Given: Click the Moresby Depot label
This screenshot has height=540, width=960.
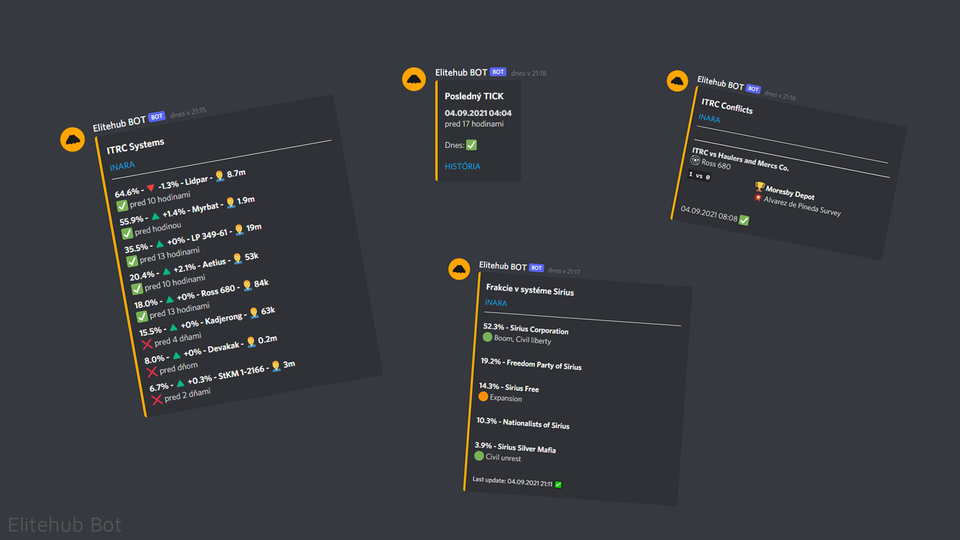Looking at the screenshot, I should click(790, 193).
